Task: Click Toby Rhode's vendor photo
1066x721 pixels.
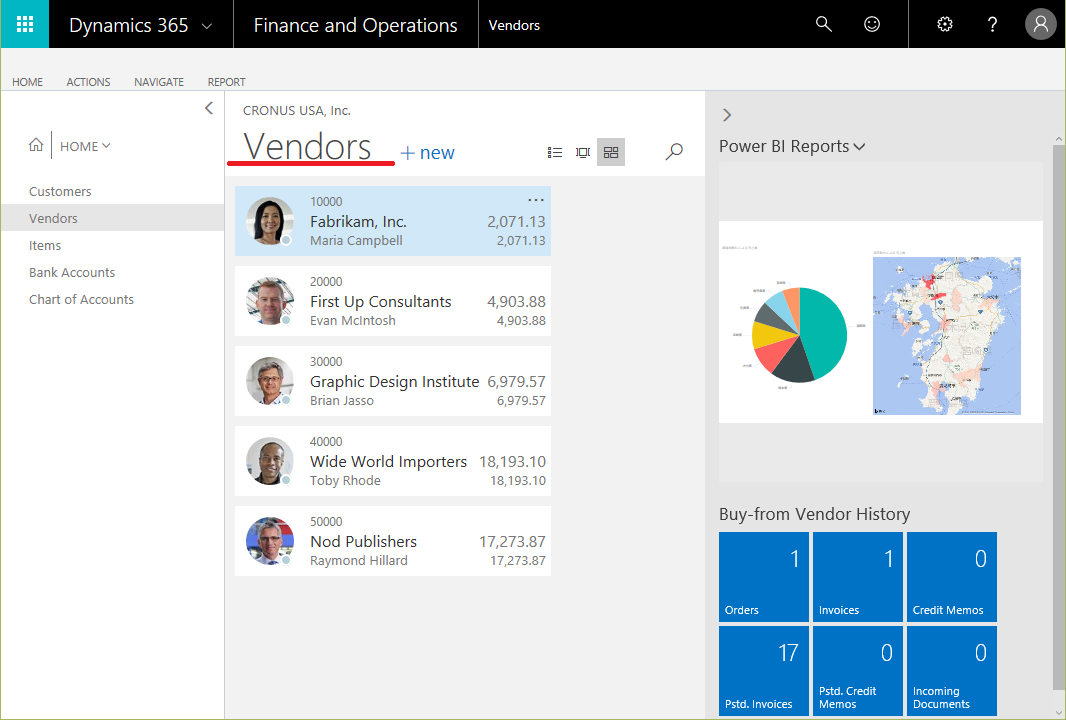Action: point(270,461)
